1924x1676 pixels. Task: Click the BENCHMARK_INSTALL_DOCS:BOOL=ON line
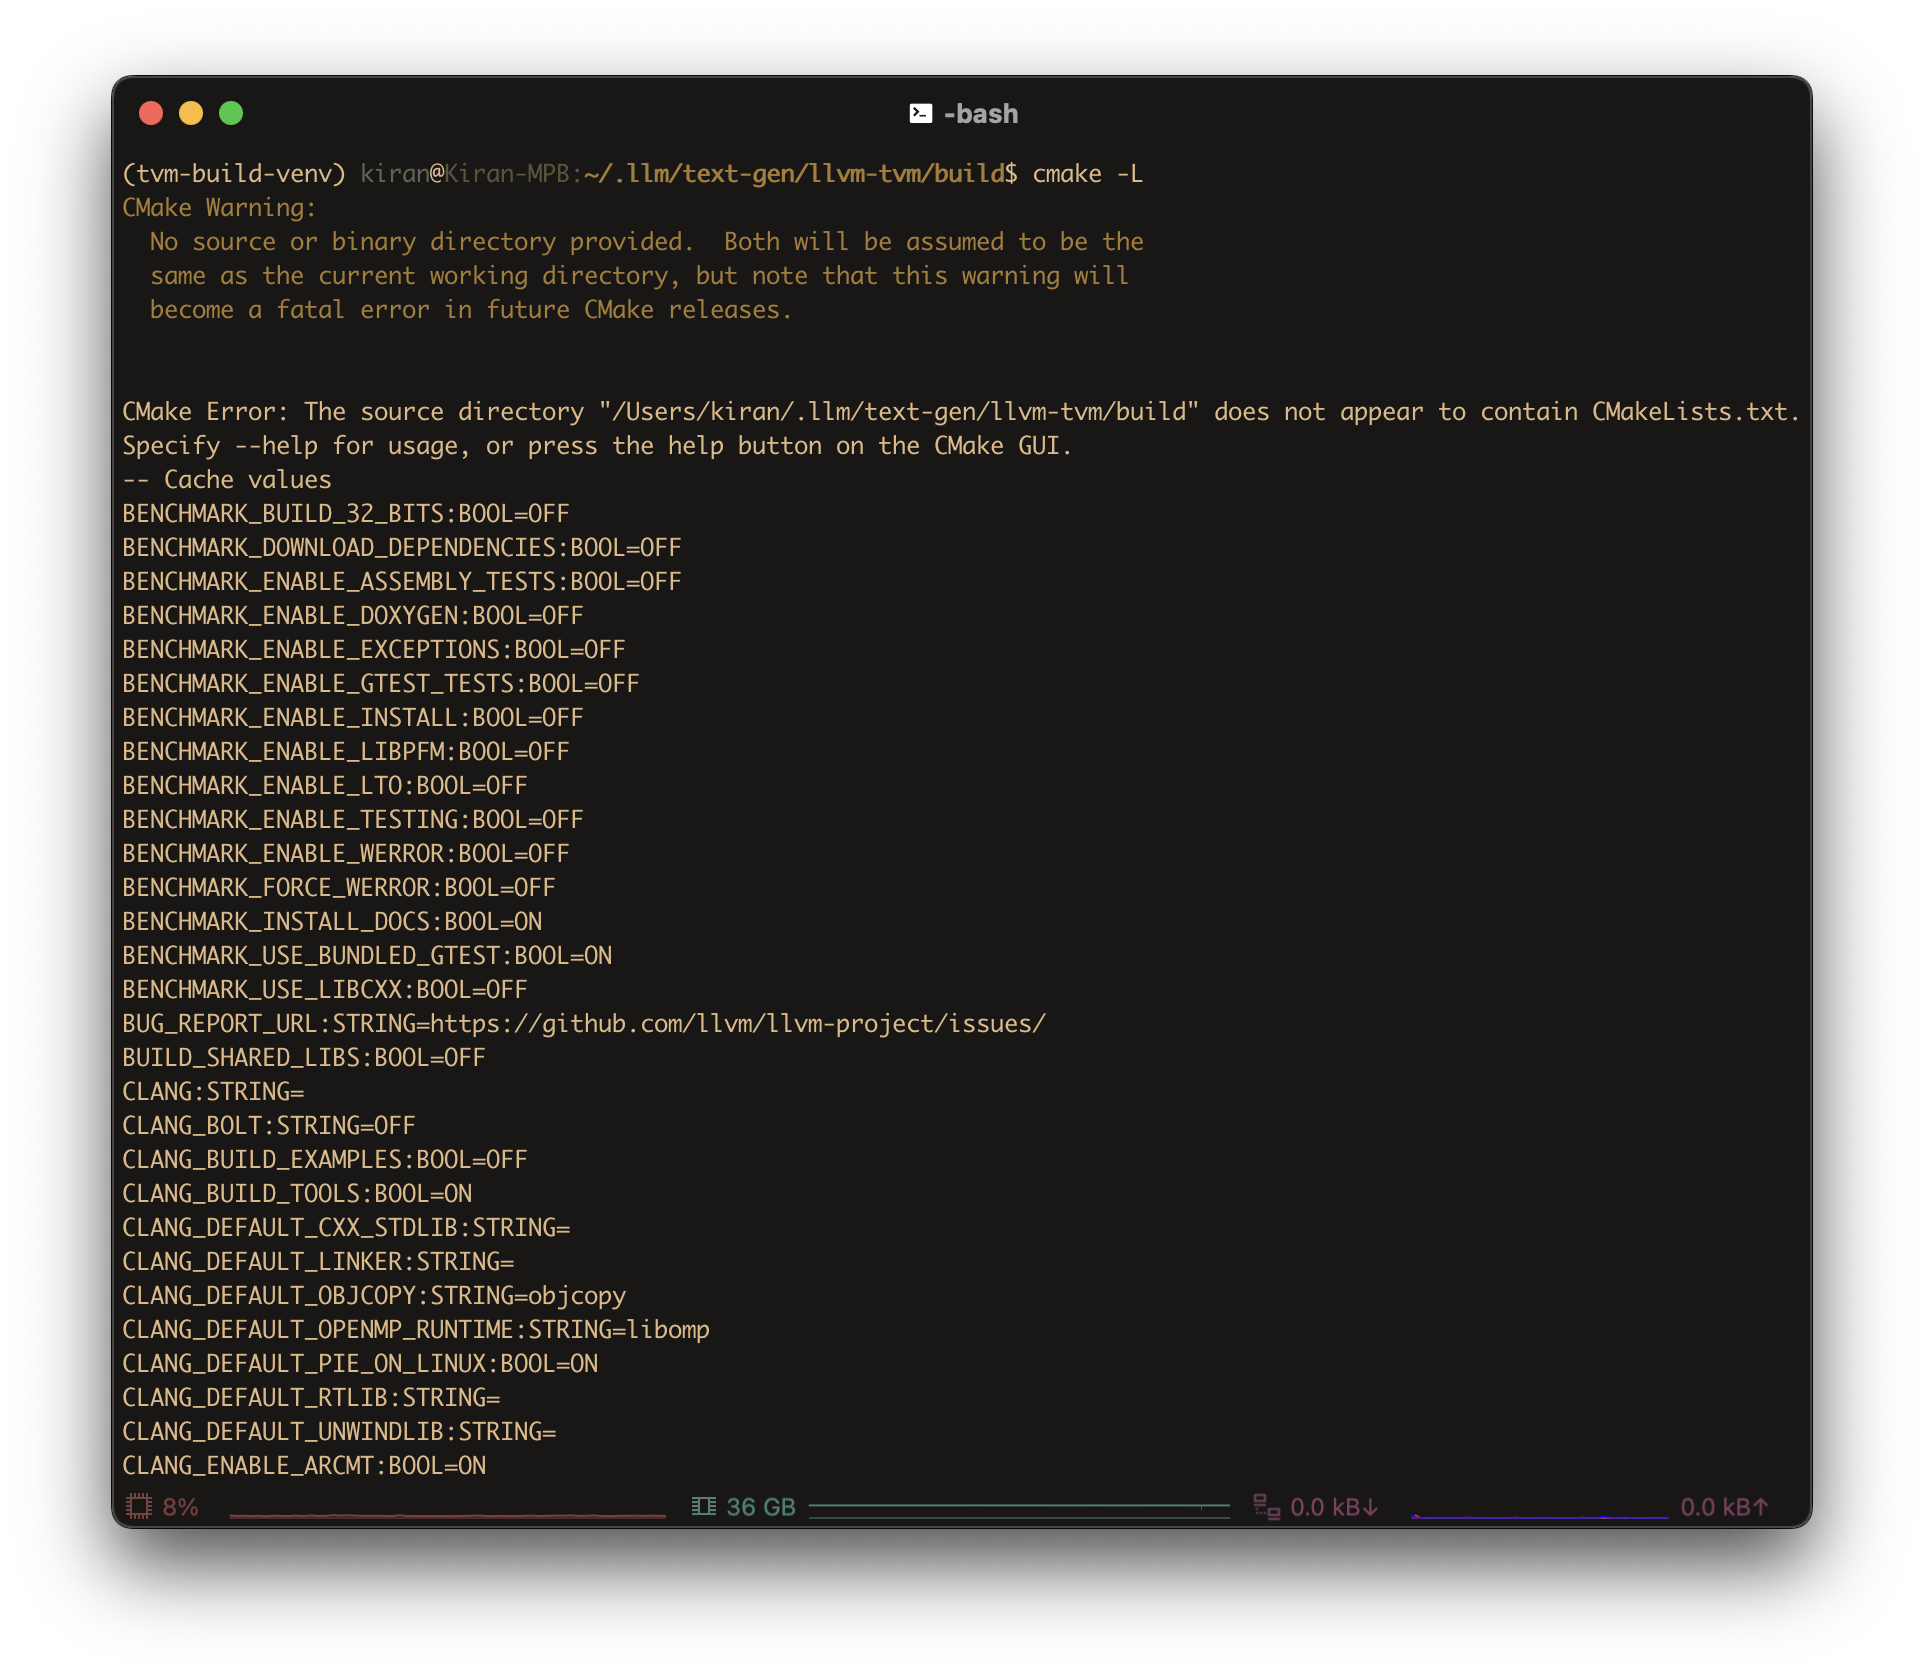click(x=332, y=922)
